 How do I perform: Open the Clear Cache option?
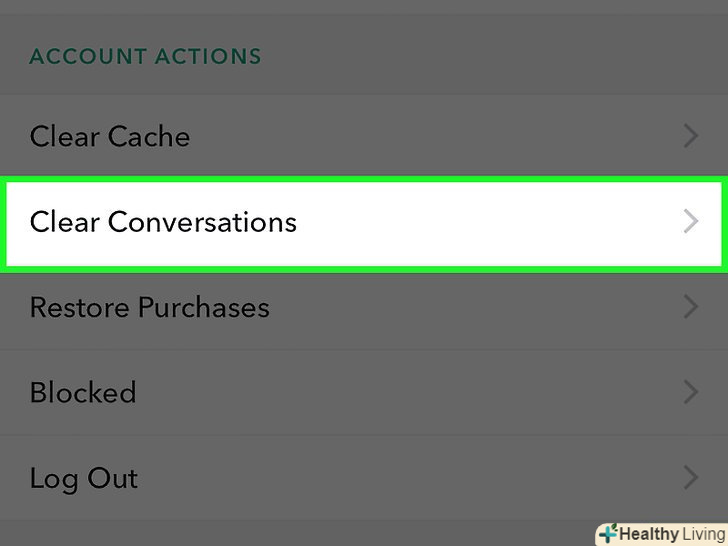tap(110, 136)
